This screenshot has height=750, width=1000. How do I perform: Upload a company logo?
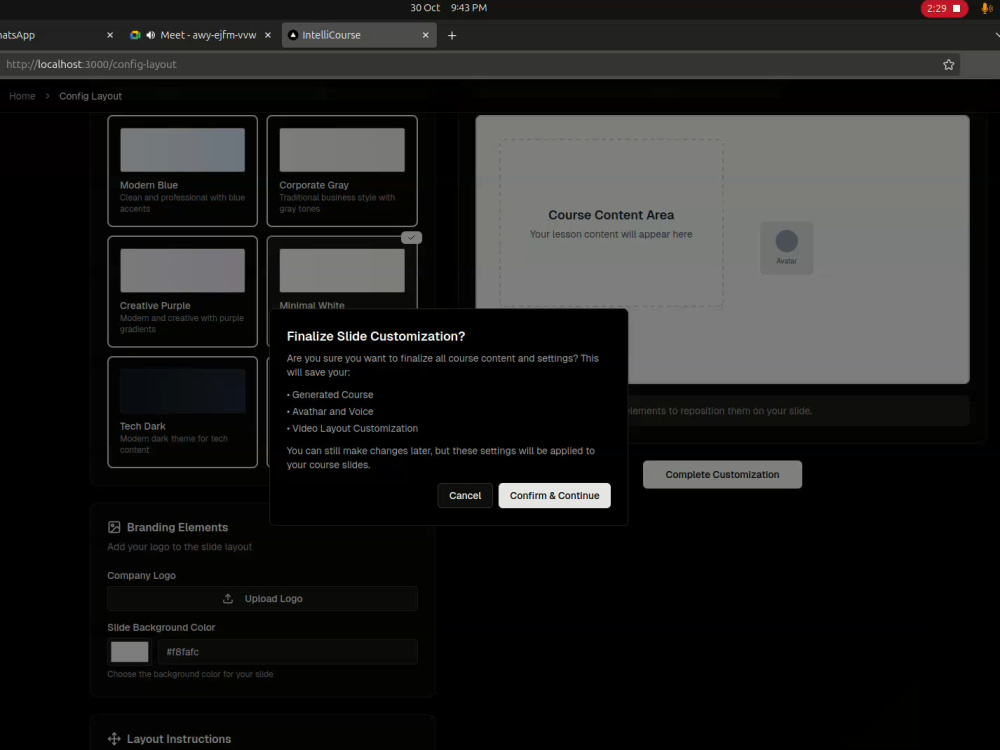point(262,599)
